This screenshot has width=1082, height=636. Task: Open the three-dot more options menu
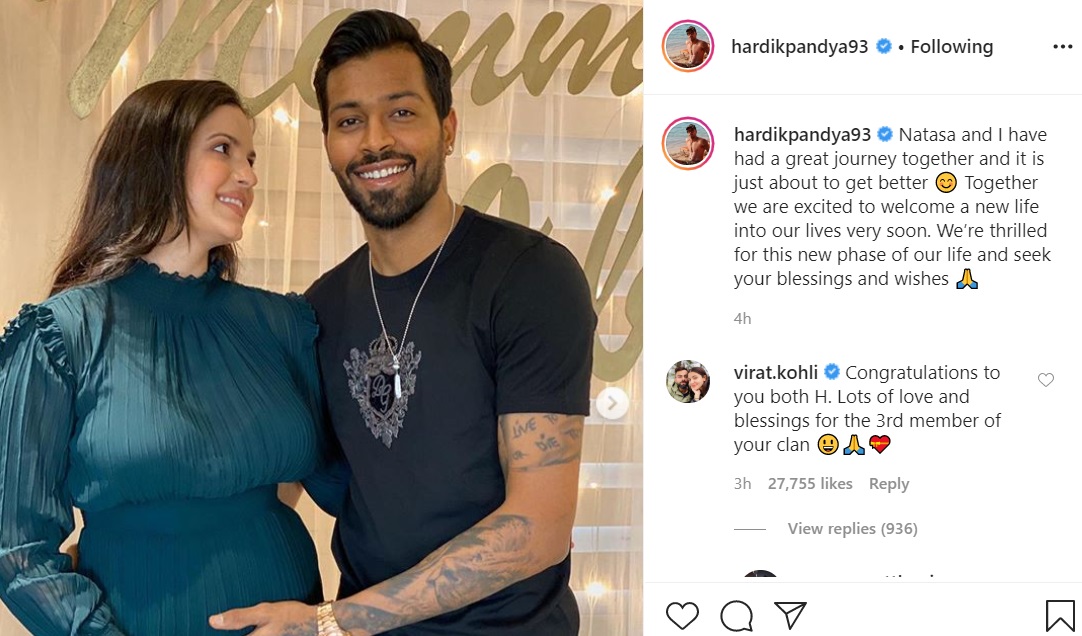[1063, 47]
